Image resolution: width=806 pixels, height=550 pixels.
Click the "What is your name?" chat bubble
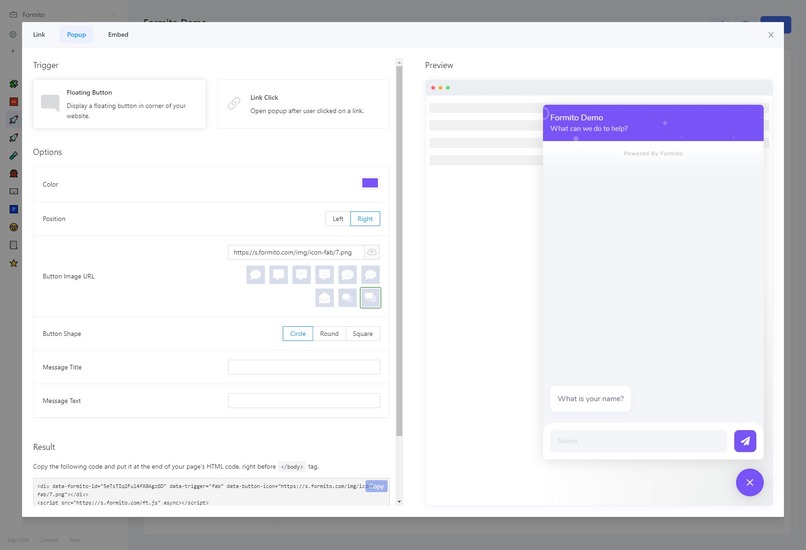click(x=591, y=399)
